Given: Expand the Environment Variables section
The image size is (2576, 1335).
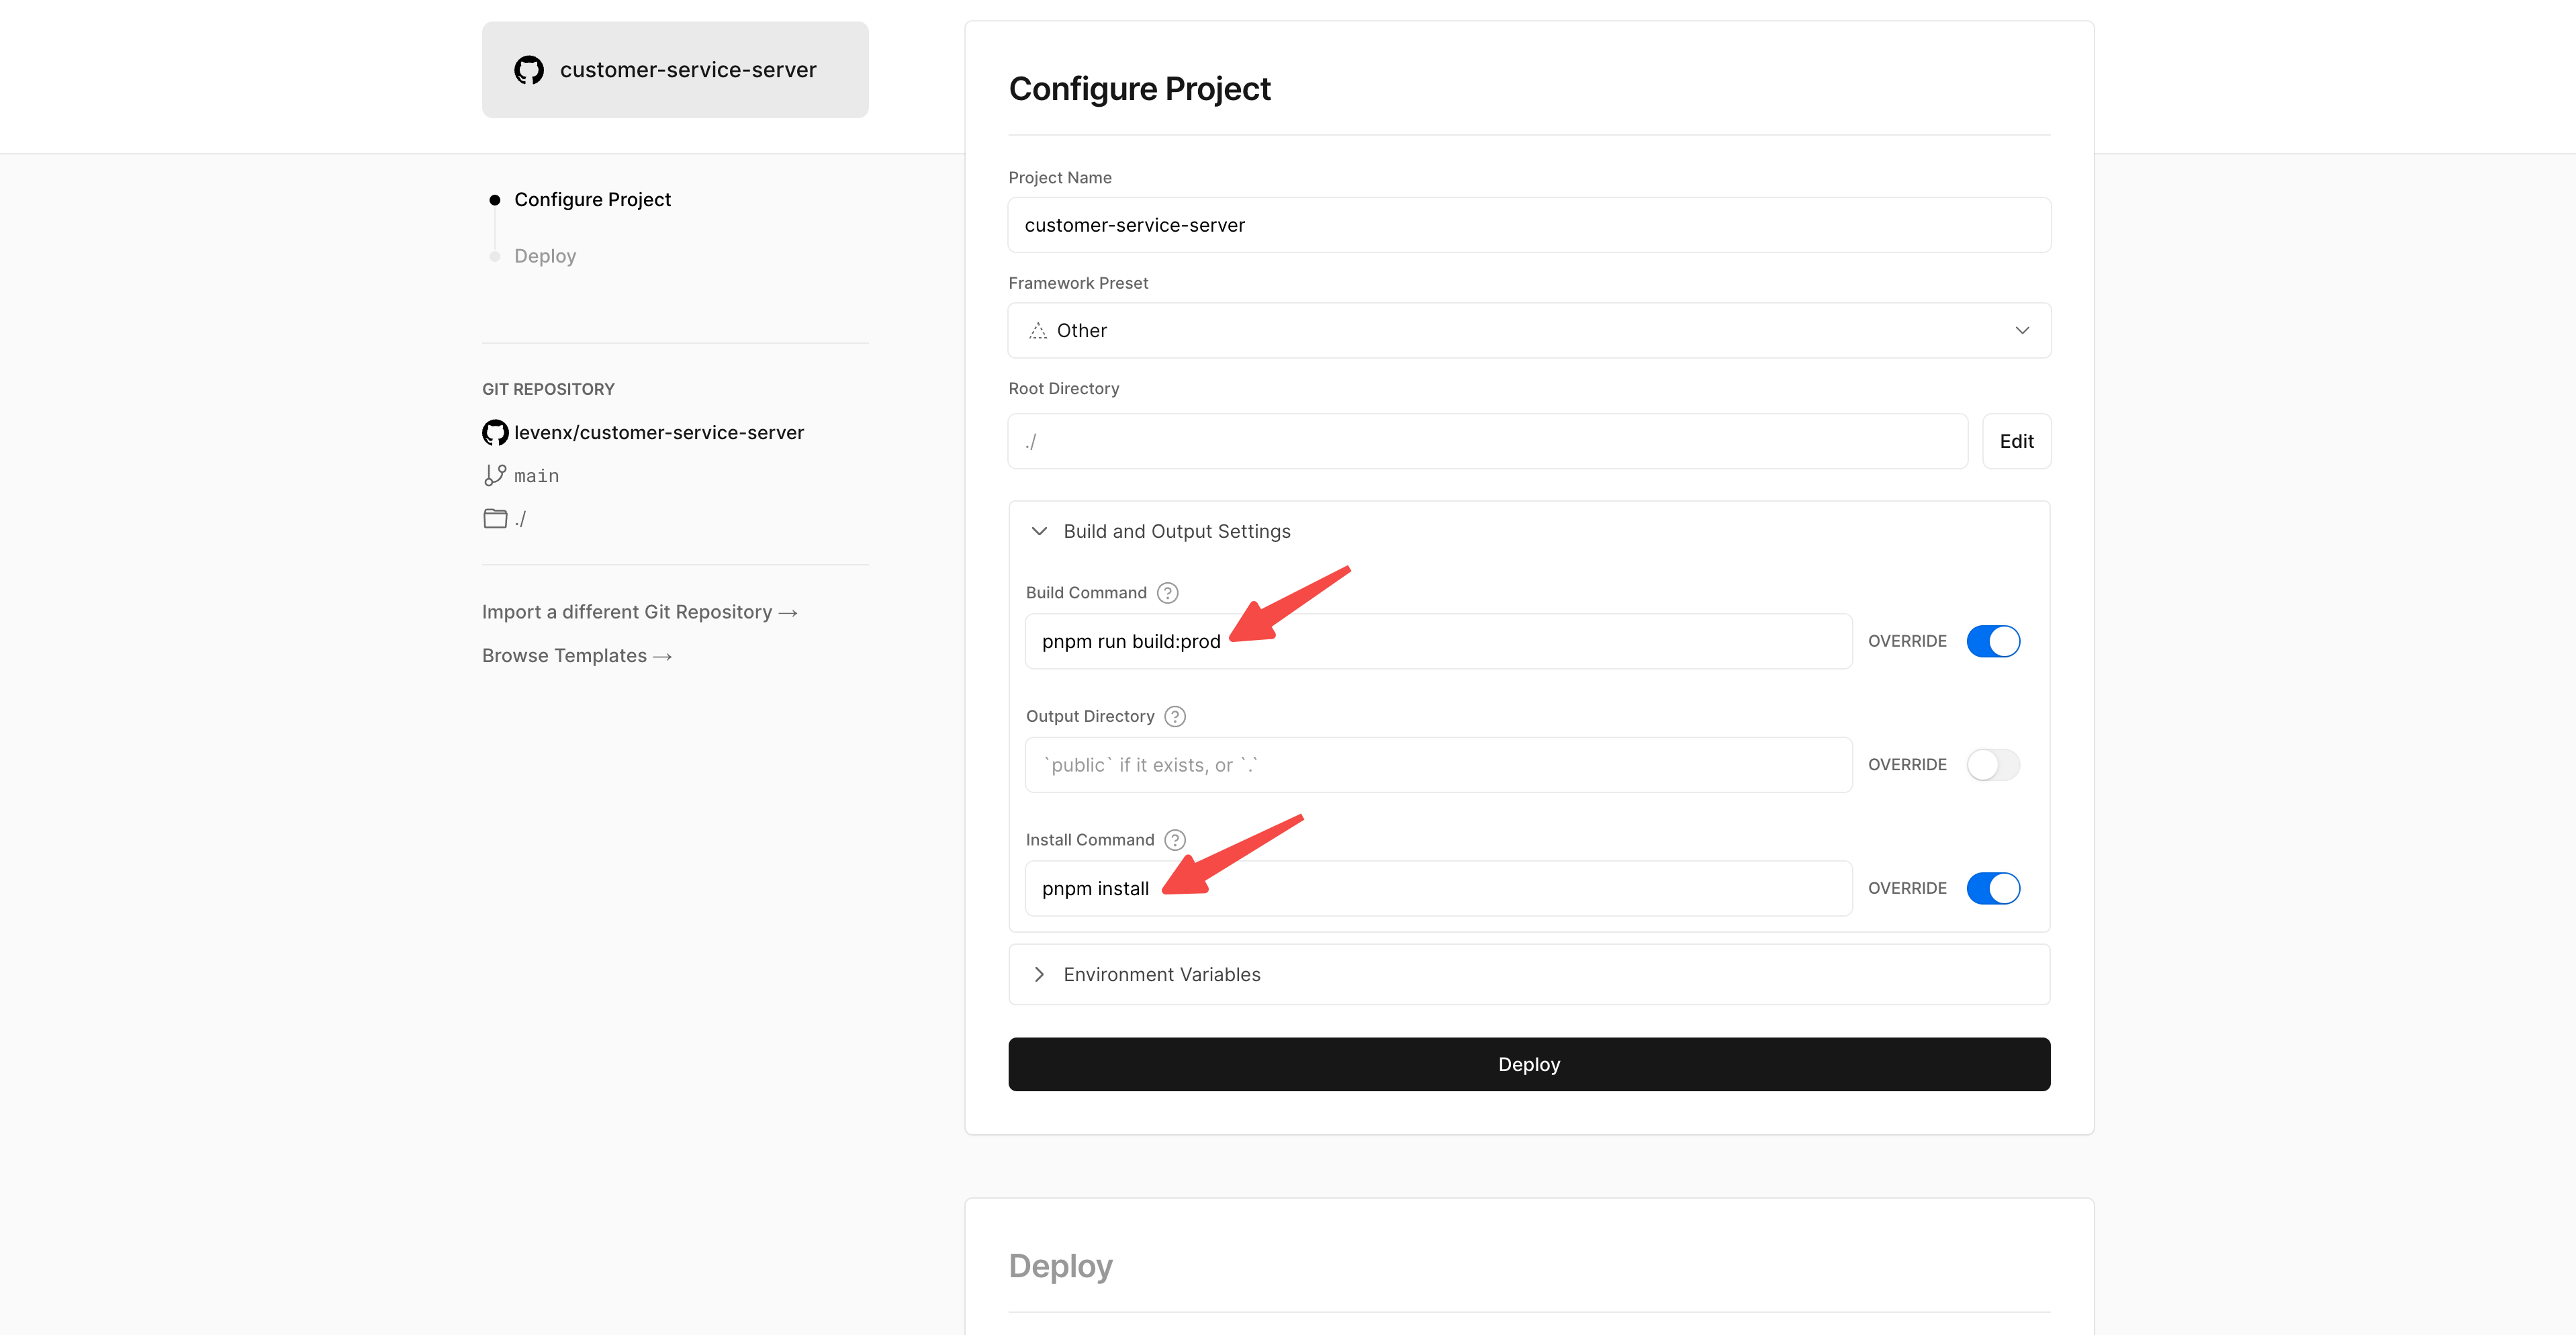Looking at the screenshot, I should click(1160, 974).
